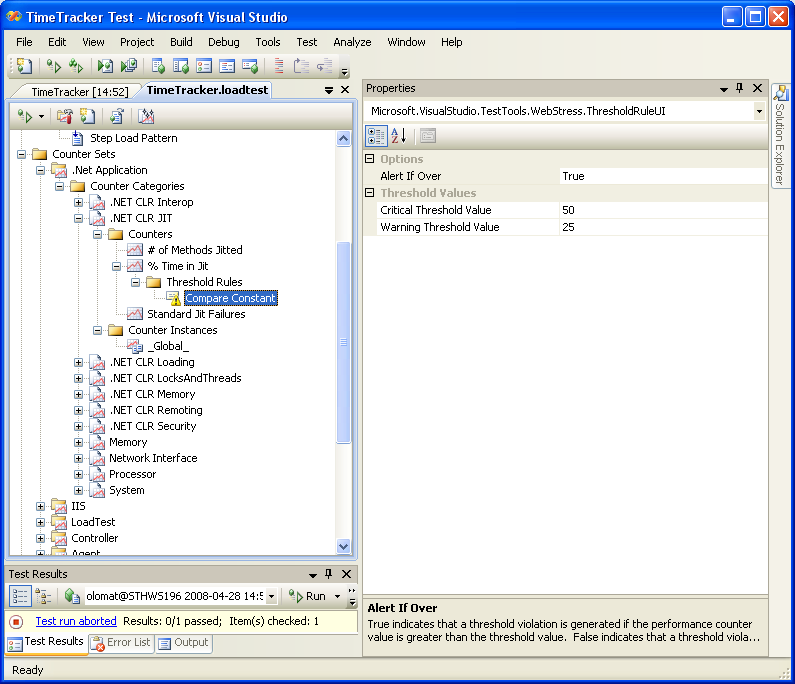Click Debug All Tests in Solution icon
This screenshot has width=795, height=684.
pos(129,66)
